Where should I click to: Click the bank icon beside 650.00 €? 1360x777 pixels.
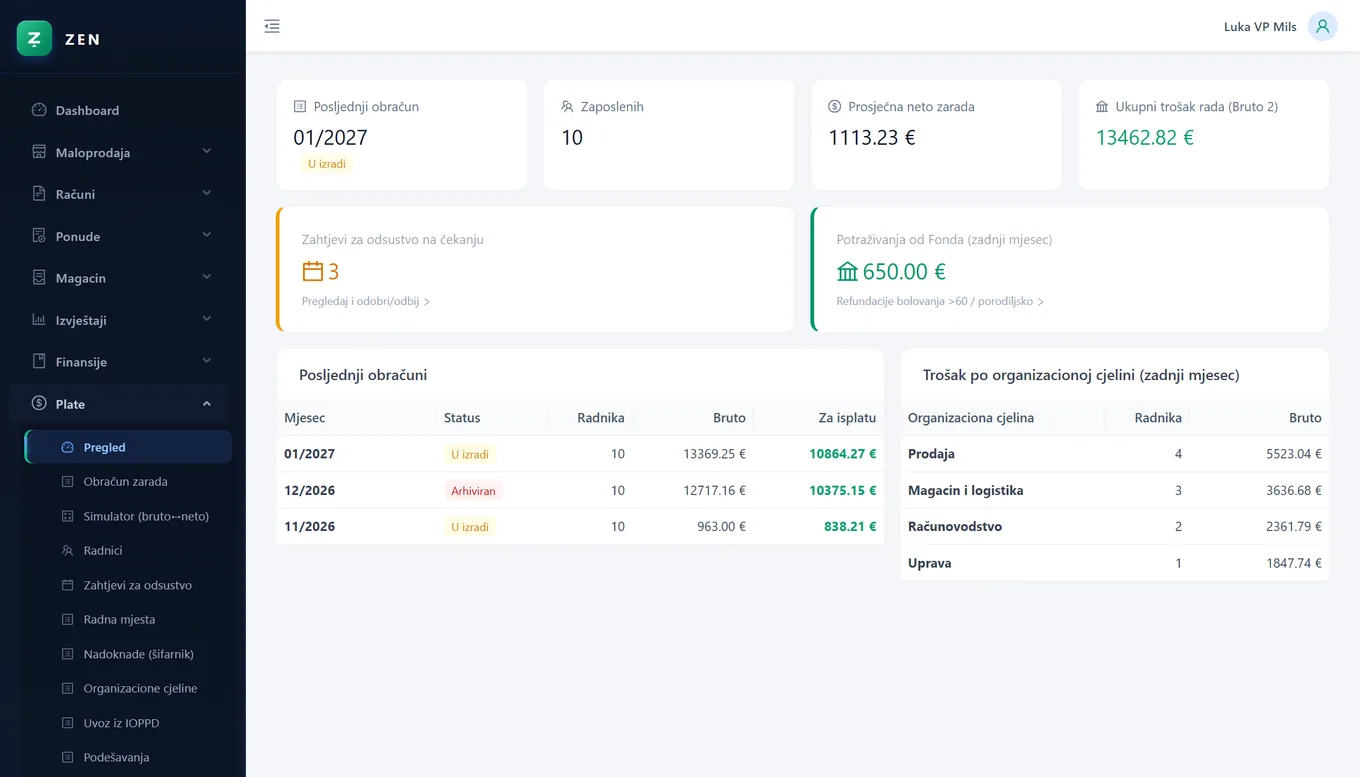(848, 271)
